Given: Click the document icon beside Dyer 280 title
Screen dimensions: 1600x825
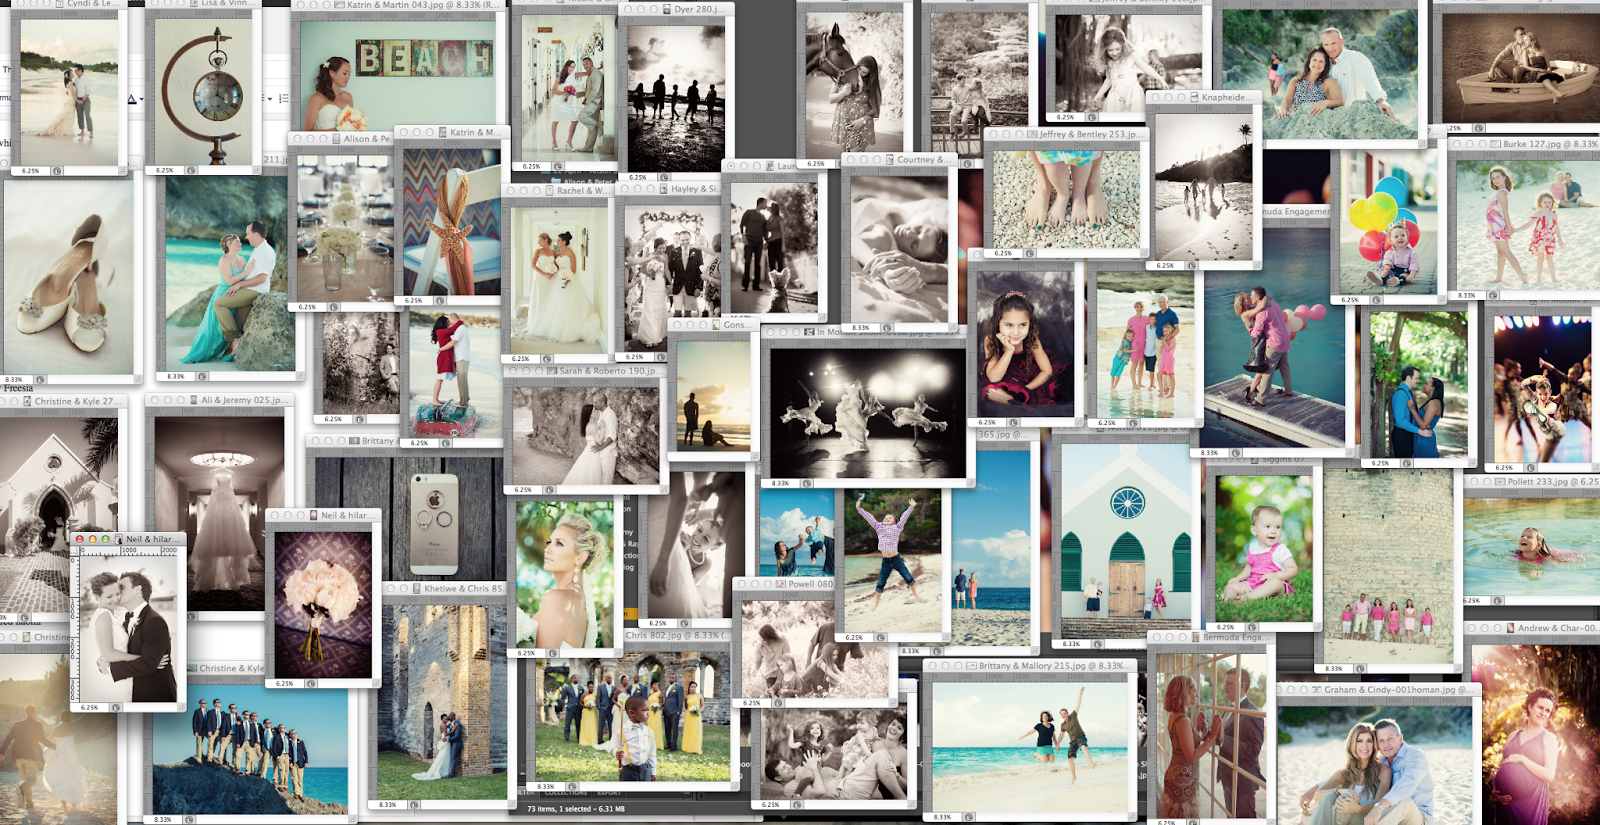Looking at the screenshot, I should [667, 9].
